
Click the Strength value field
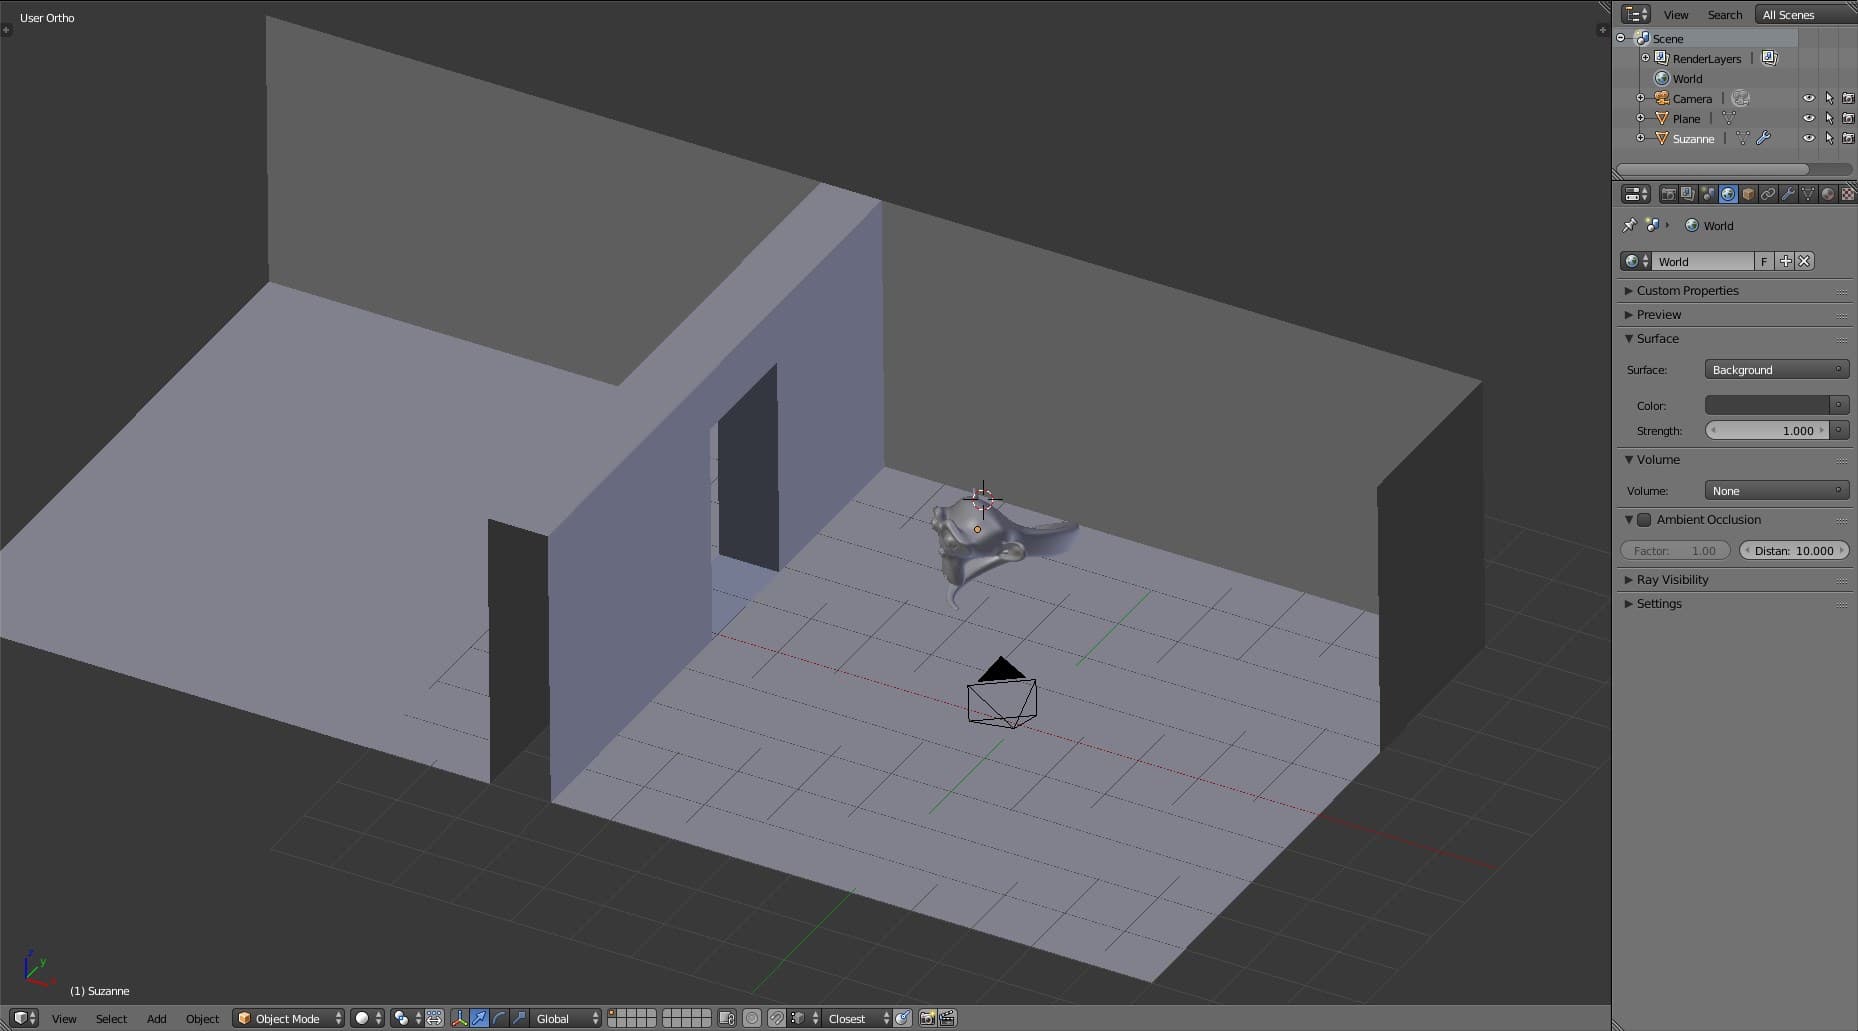coord(1766,430)
